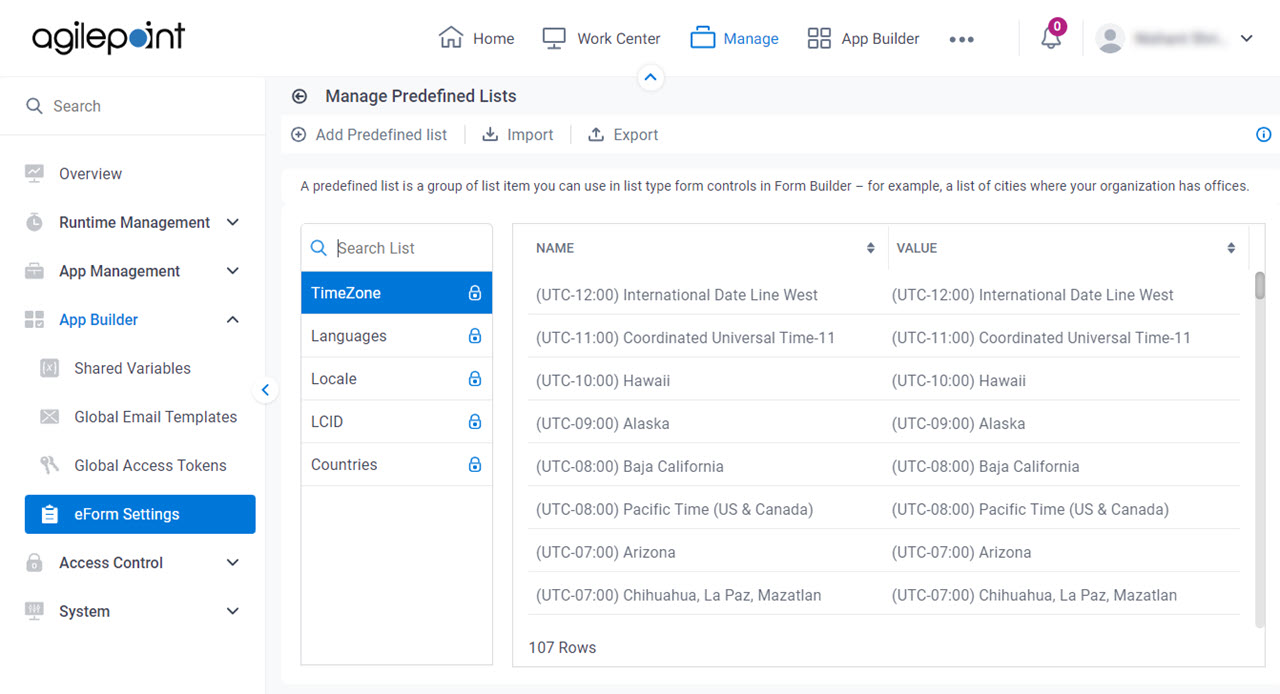1280x694 pixels.
Task: Collapse the top navigation bar chevron
Action: pyautogui.click(x=651, y=77)
